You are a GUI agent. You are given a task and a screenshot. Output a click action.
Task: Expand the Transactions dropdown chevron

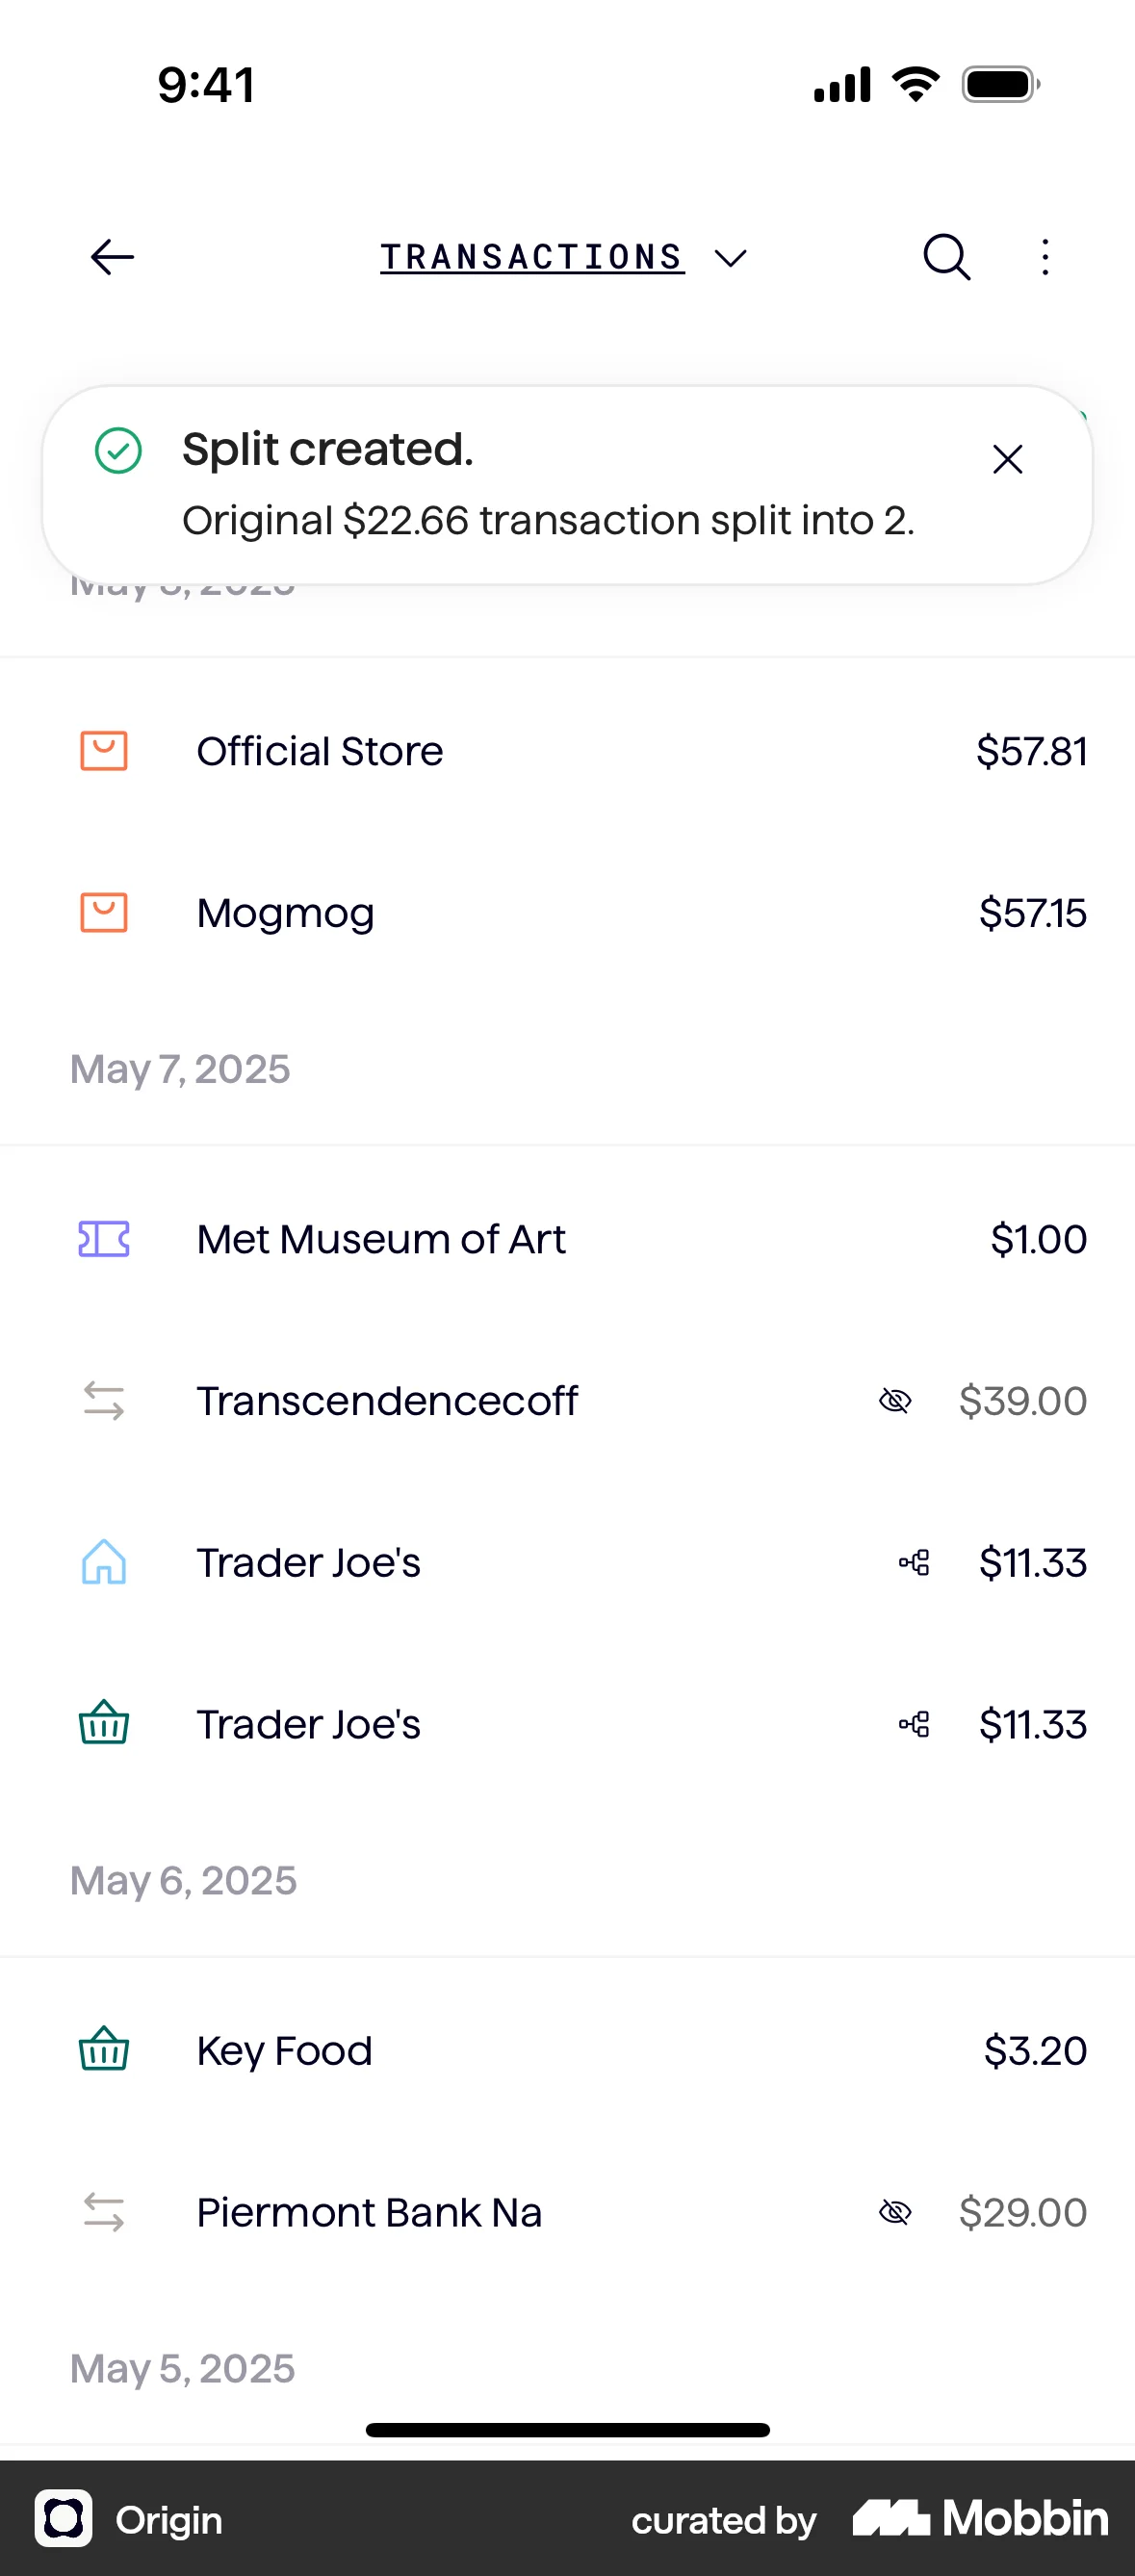[731, 259]
